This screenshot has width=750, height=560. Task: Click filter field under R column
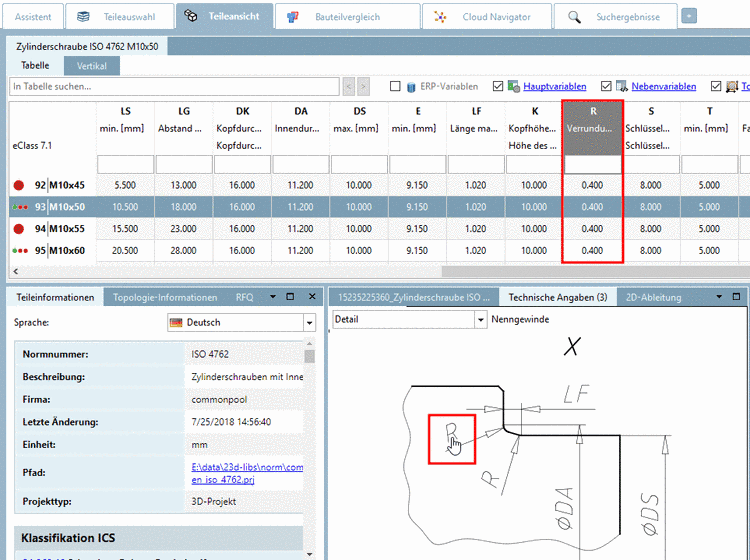point(593,165)
